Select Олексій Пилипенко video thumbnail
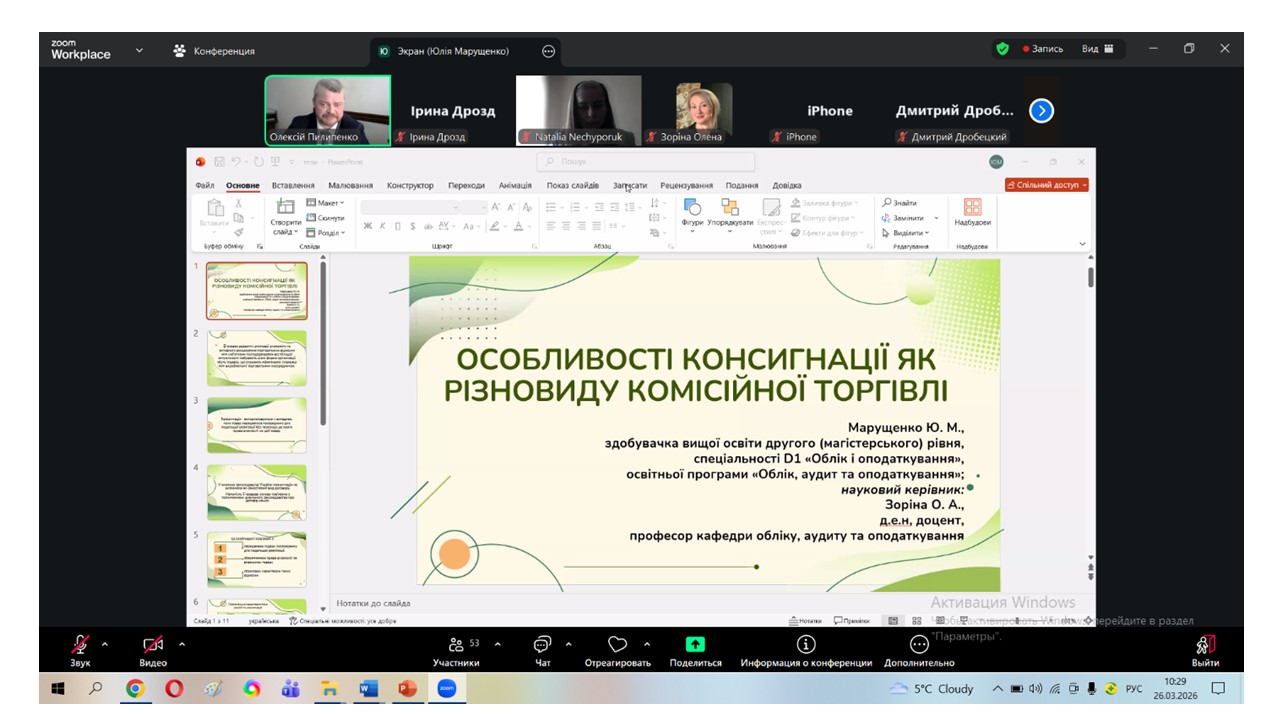Screen dimensions: 1280x720 coord(327,110)
